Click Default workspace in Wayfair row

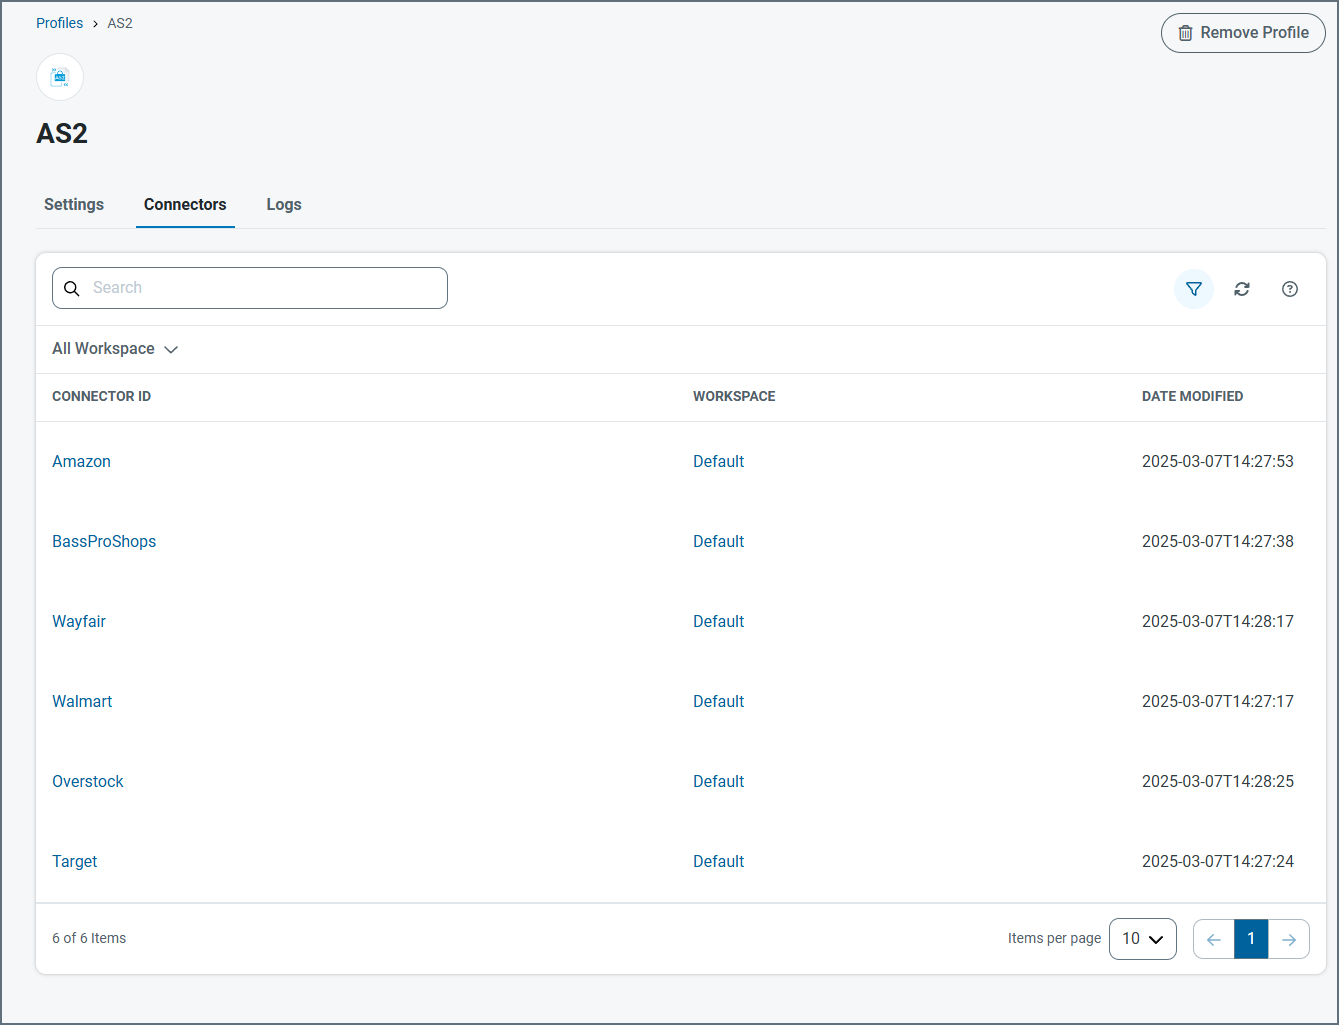(718, 621)
